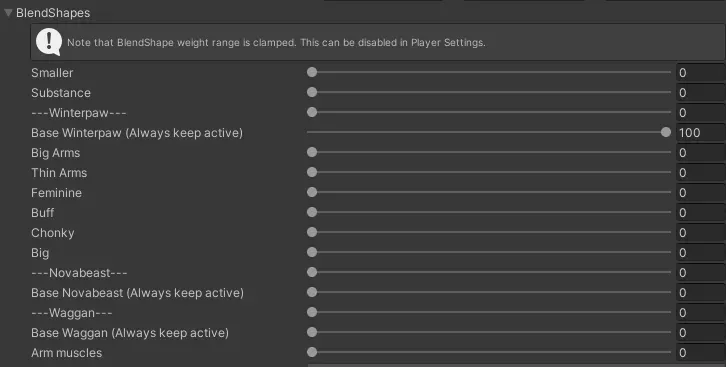
Task: Click the Thin Arms property label
Action: (x=59, y=173)
